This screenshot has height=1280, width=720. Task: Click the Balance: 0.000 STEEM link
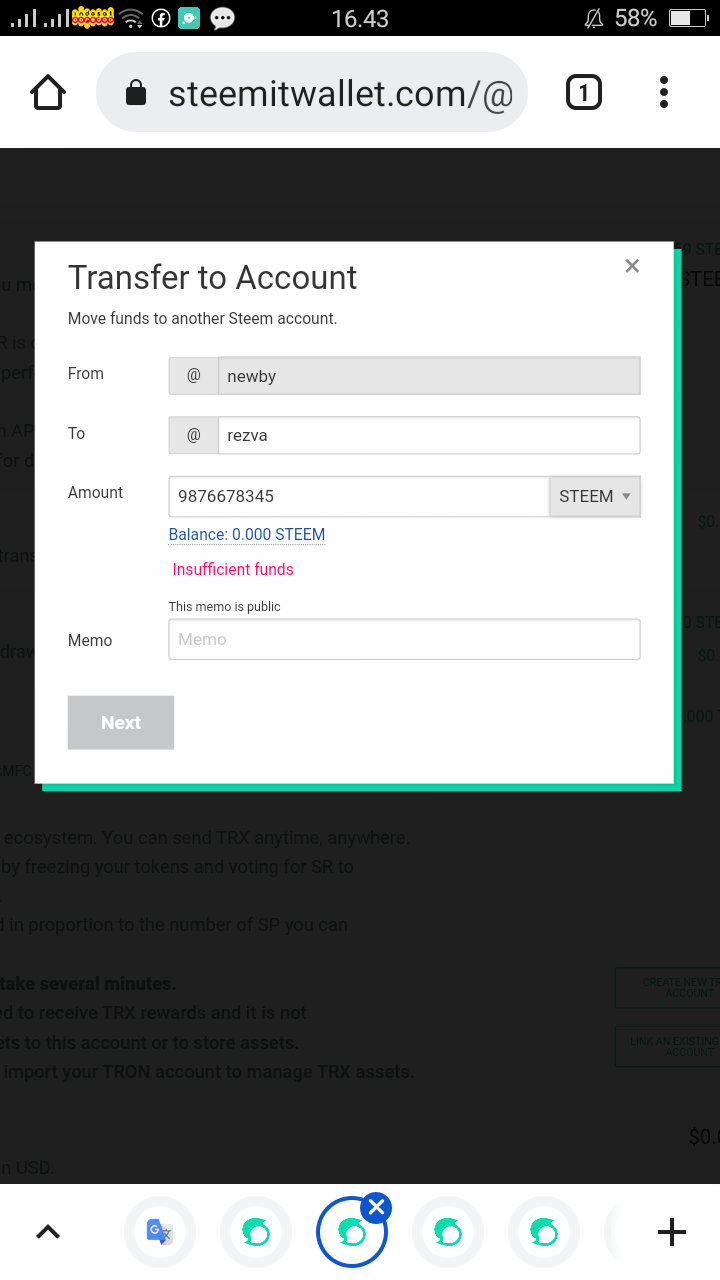[x=247, y=535]
